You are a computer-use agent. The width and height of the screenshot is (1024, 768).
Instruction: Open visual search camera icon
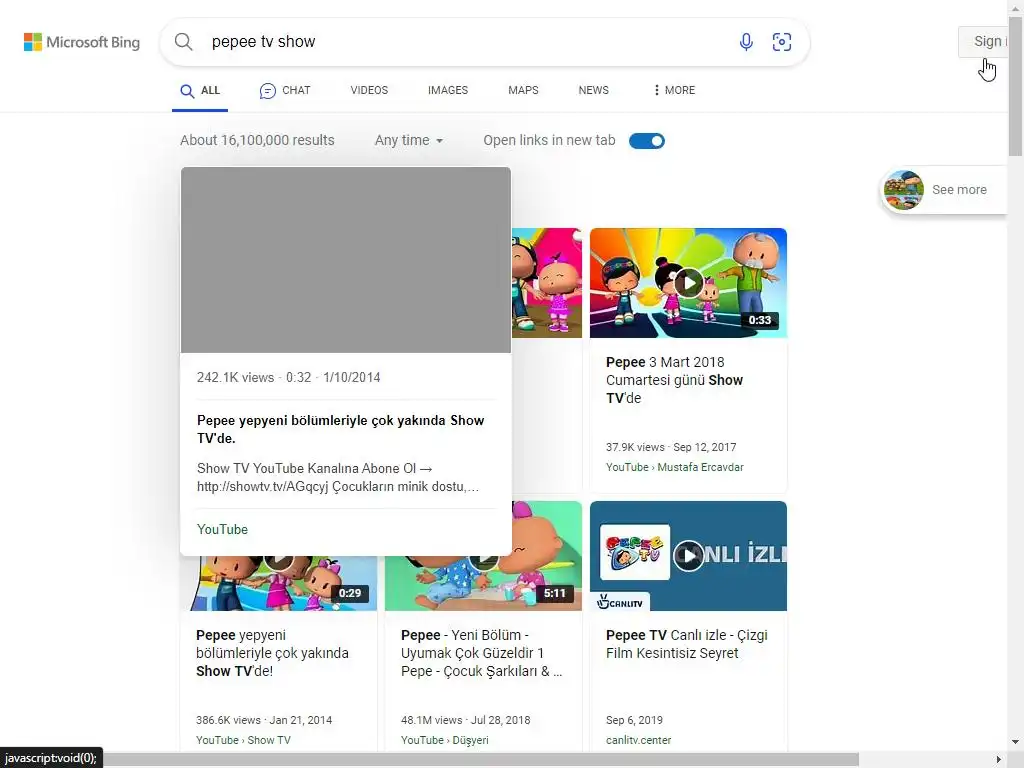(782, 42)
